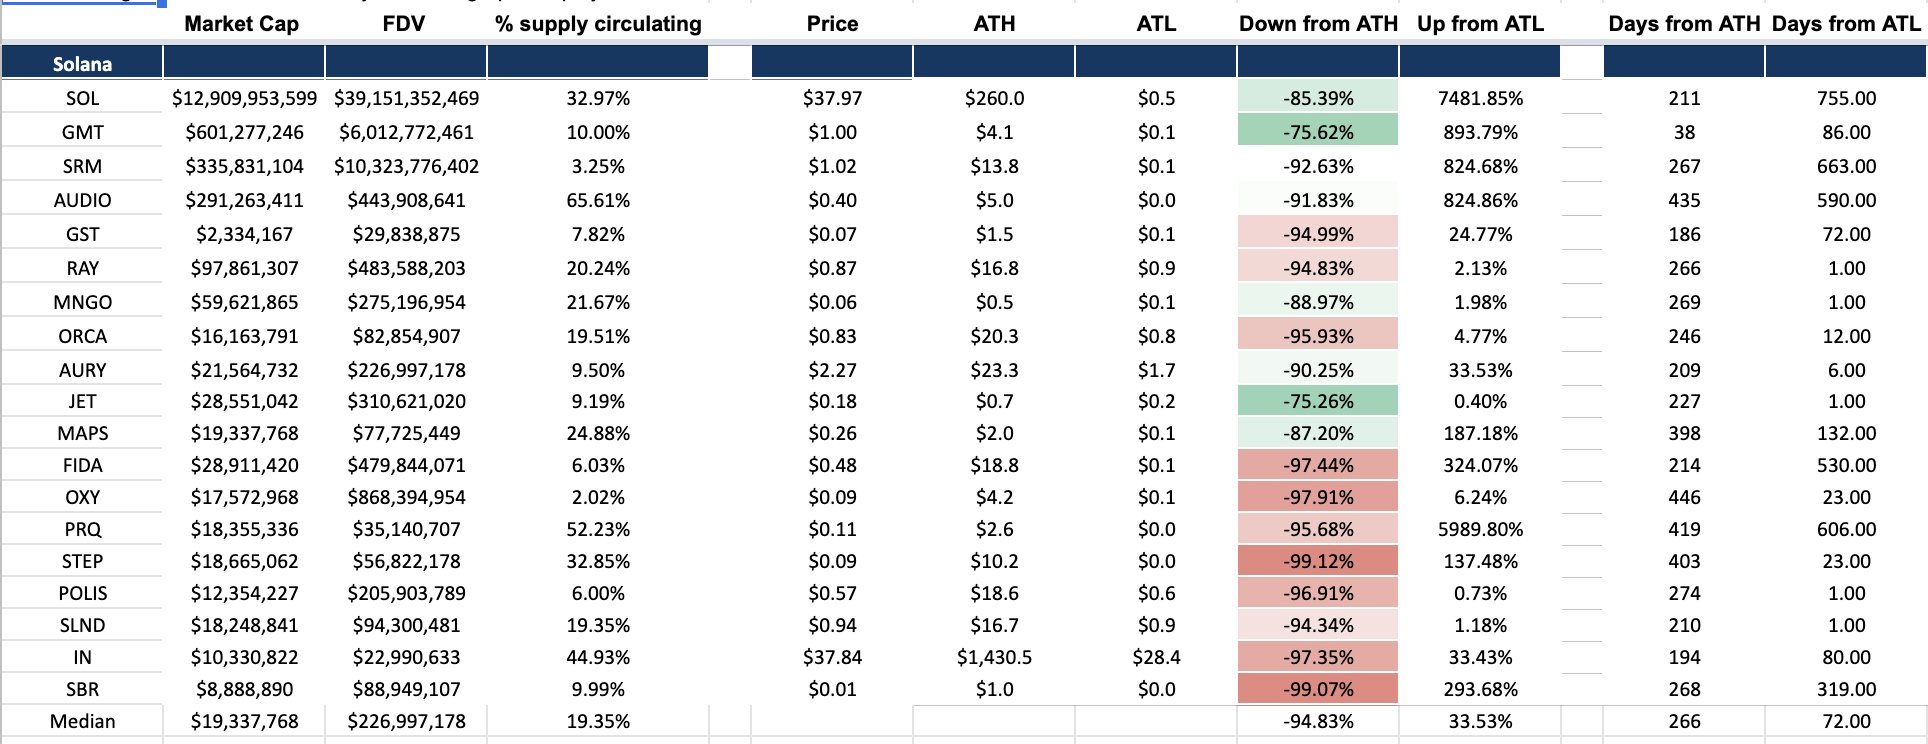
Task: Select the Solana section header cell
Action: [82, 64]
